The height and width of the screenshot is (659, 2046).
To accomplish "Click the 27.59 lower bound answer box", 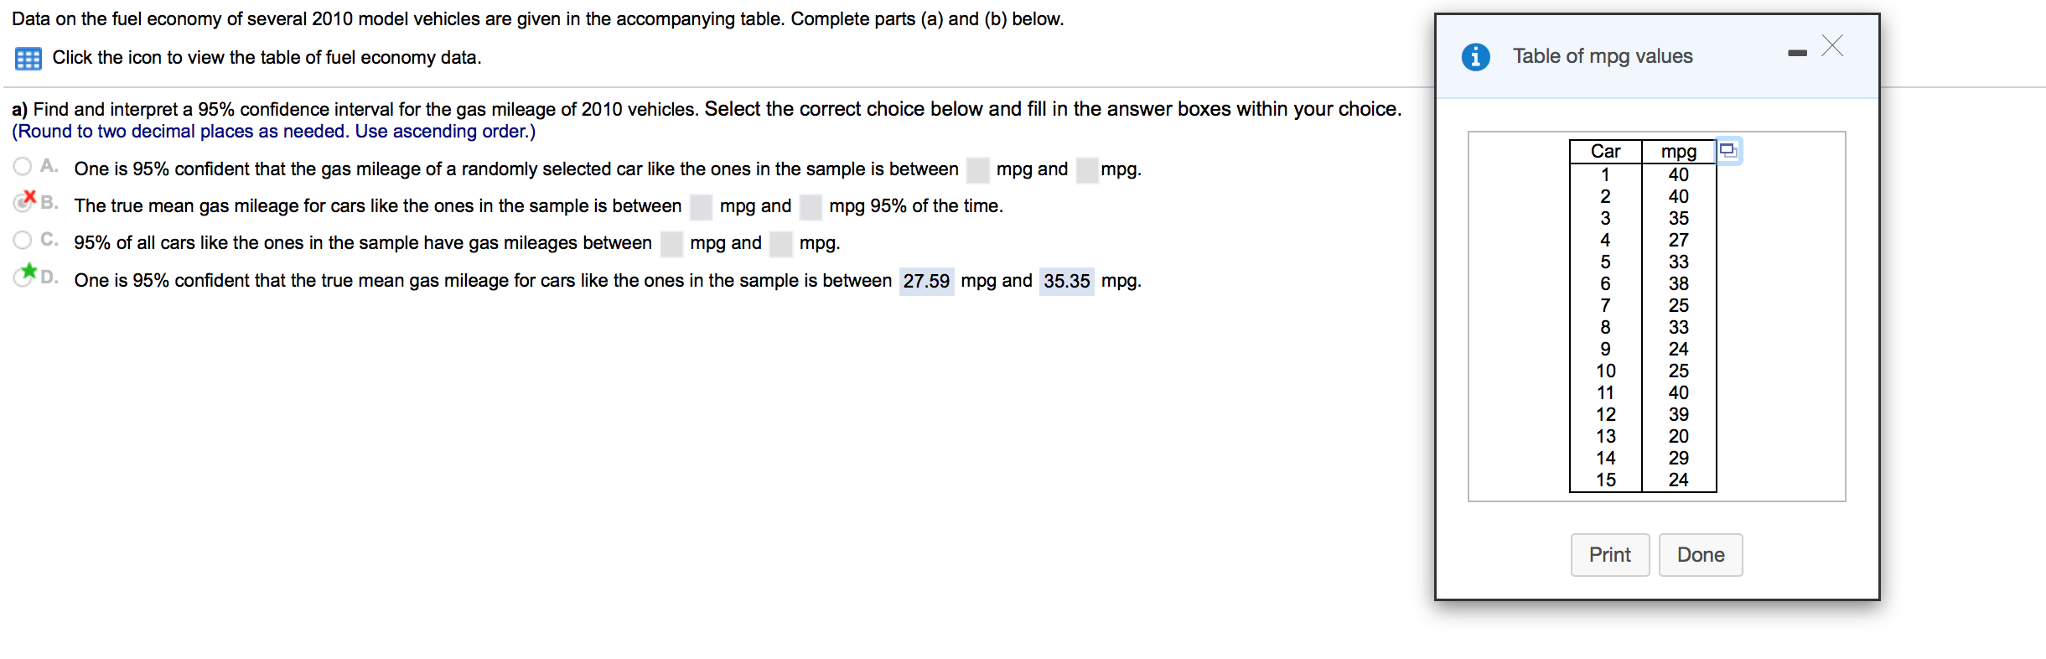I will pos(926,281).
